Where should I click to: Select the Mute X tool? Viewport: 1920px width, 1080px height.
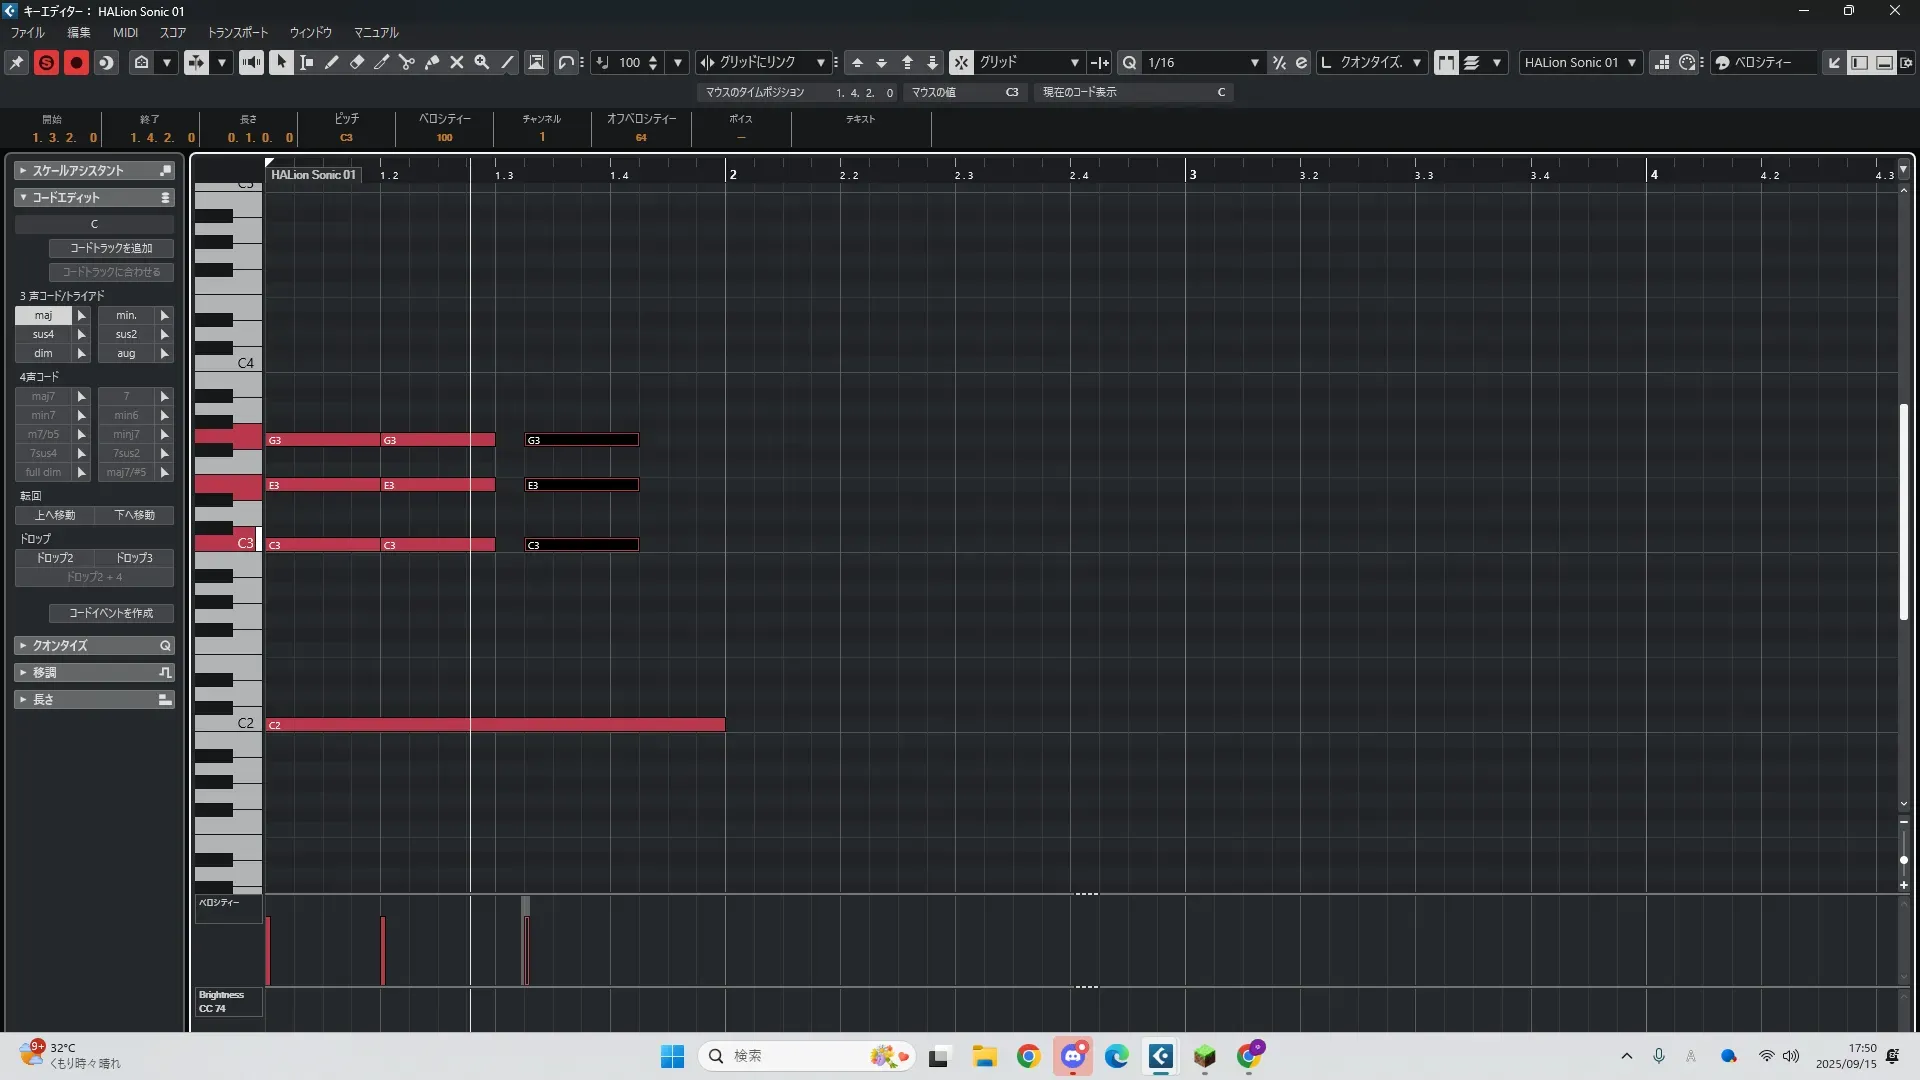coord(457,62)
